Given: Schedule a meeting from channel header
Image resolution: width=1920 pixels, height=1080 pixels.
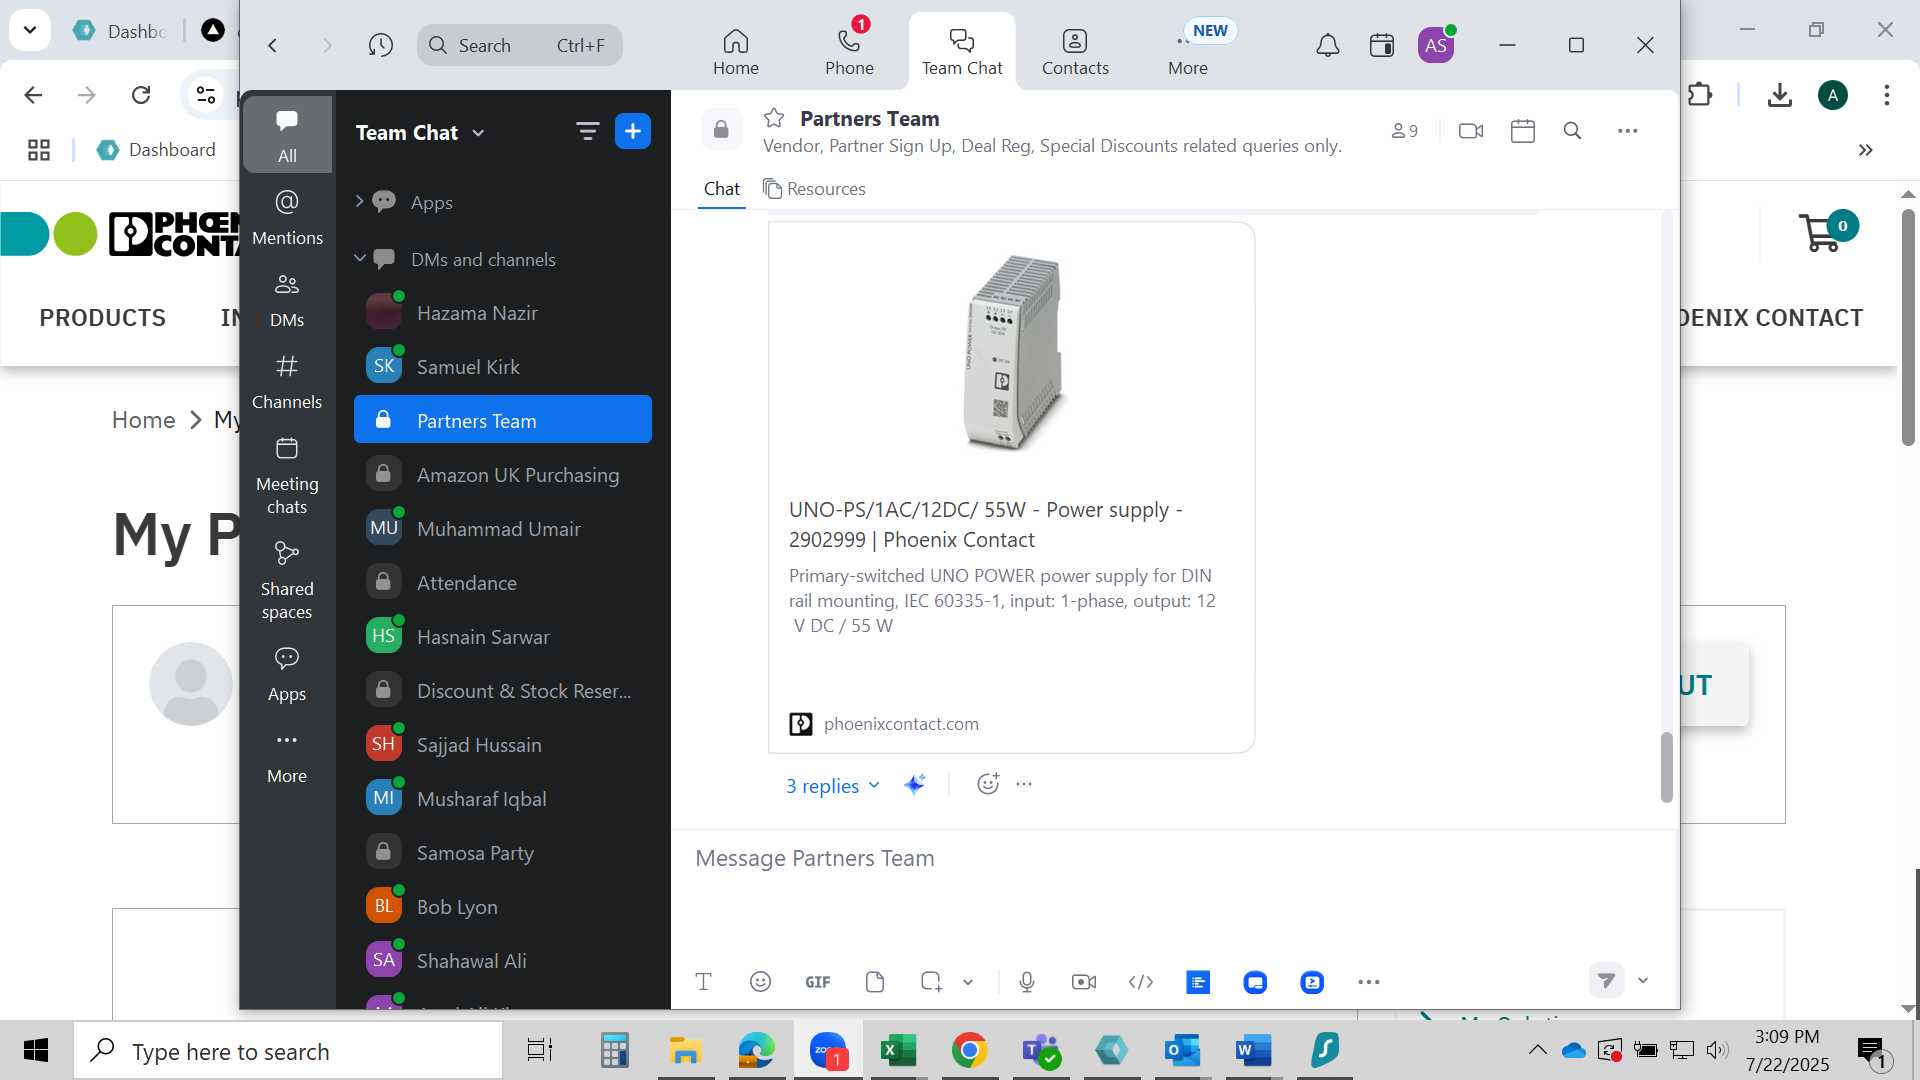Looking at the screenshot, I should pyautogui.click(x=1523, y=131).
